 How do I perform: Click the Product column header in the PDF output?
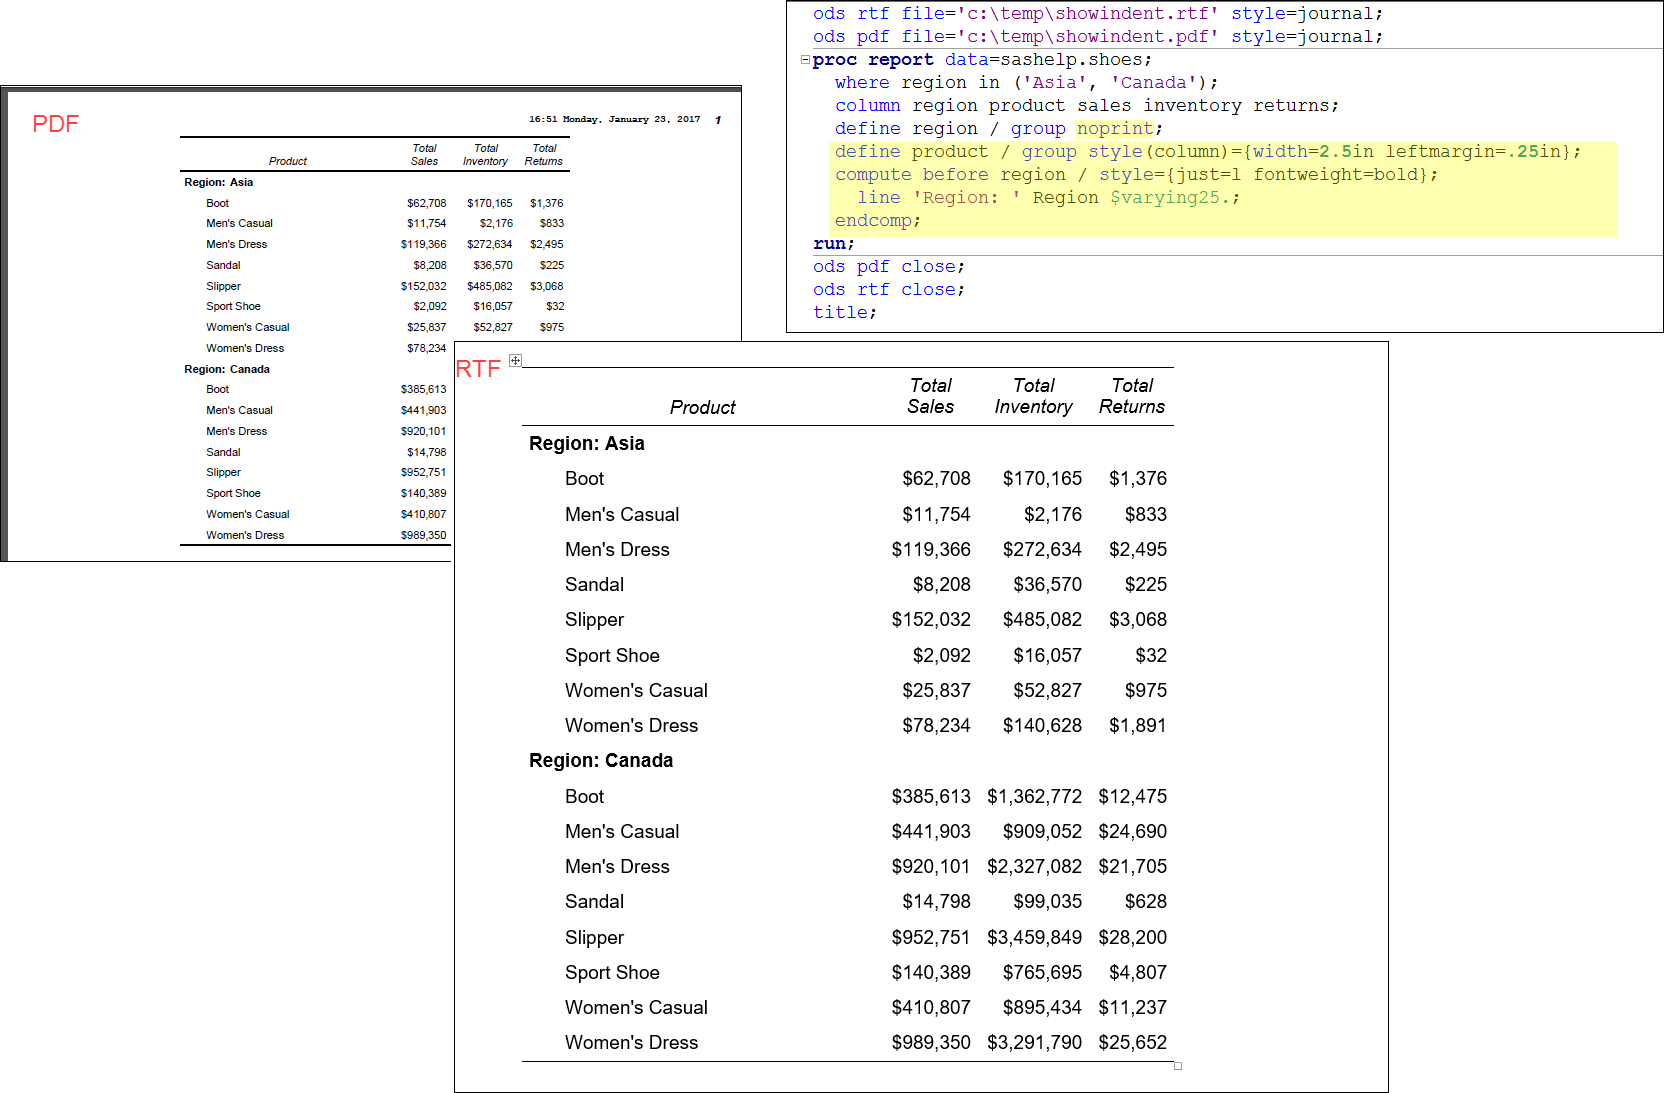coord(287,161)
